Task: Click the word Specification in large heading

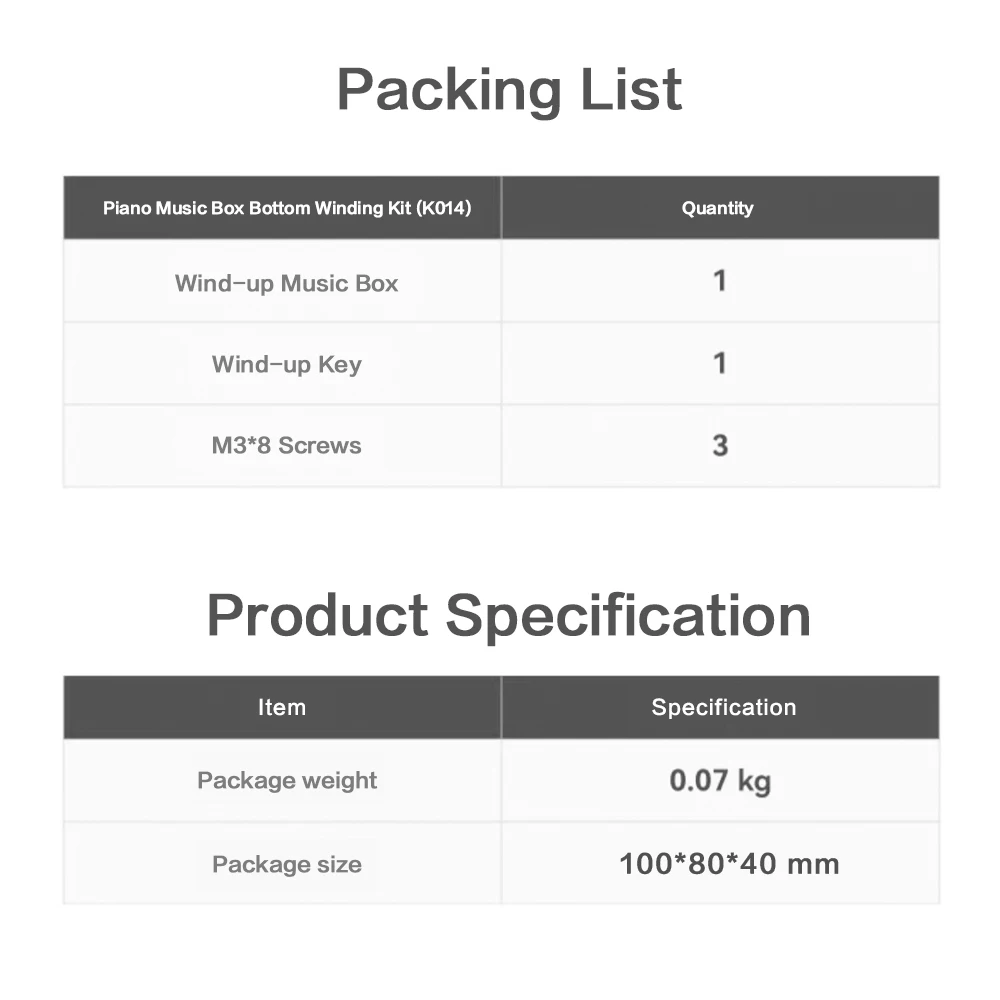Action: 628,616
